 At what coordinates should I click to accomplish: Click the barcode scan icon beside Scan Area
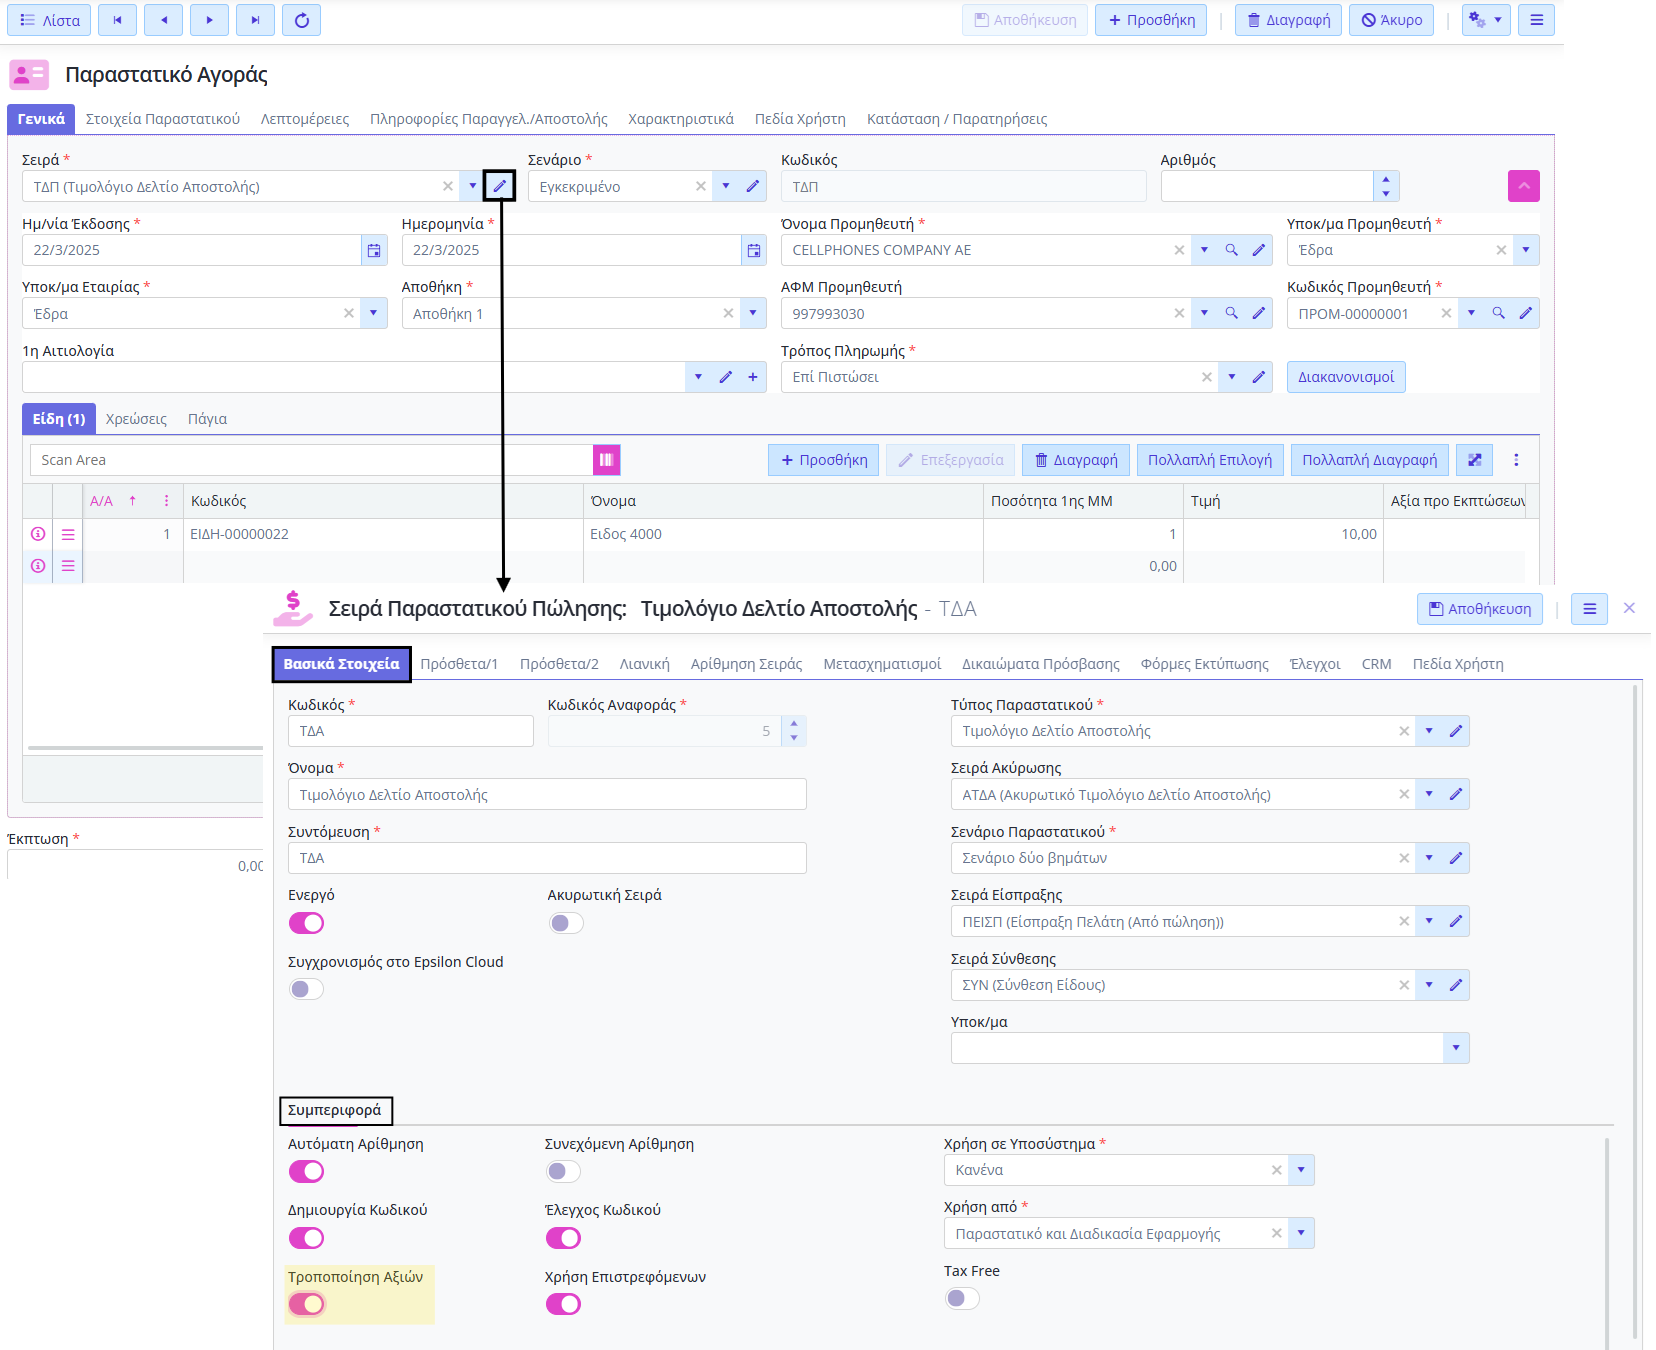606,460
